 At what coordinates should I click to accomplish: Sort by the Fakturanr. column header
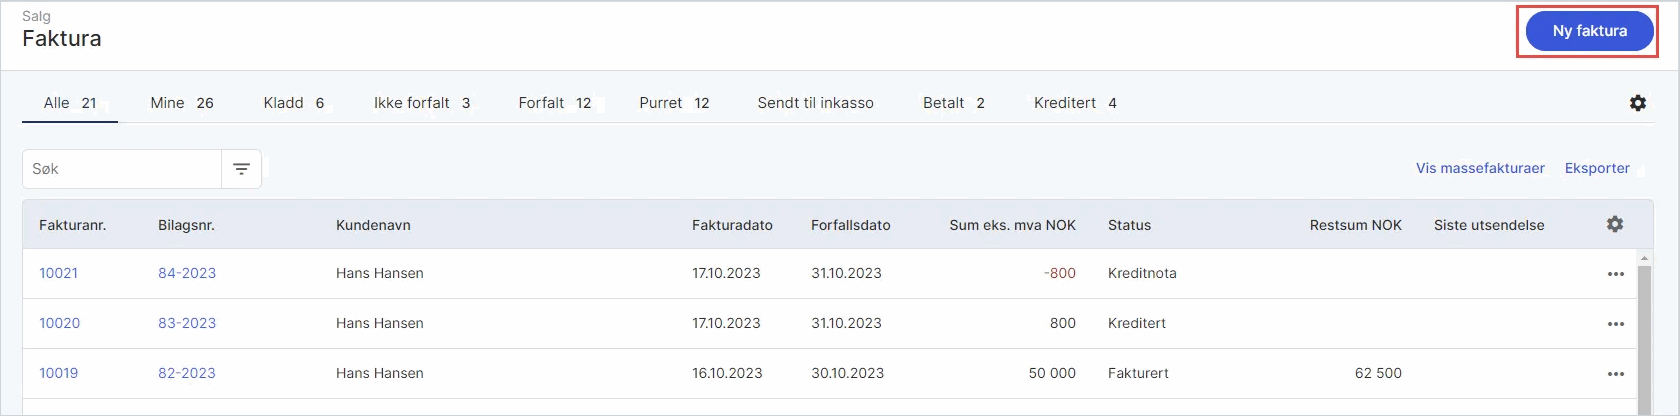pos(72,225)
